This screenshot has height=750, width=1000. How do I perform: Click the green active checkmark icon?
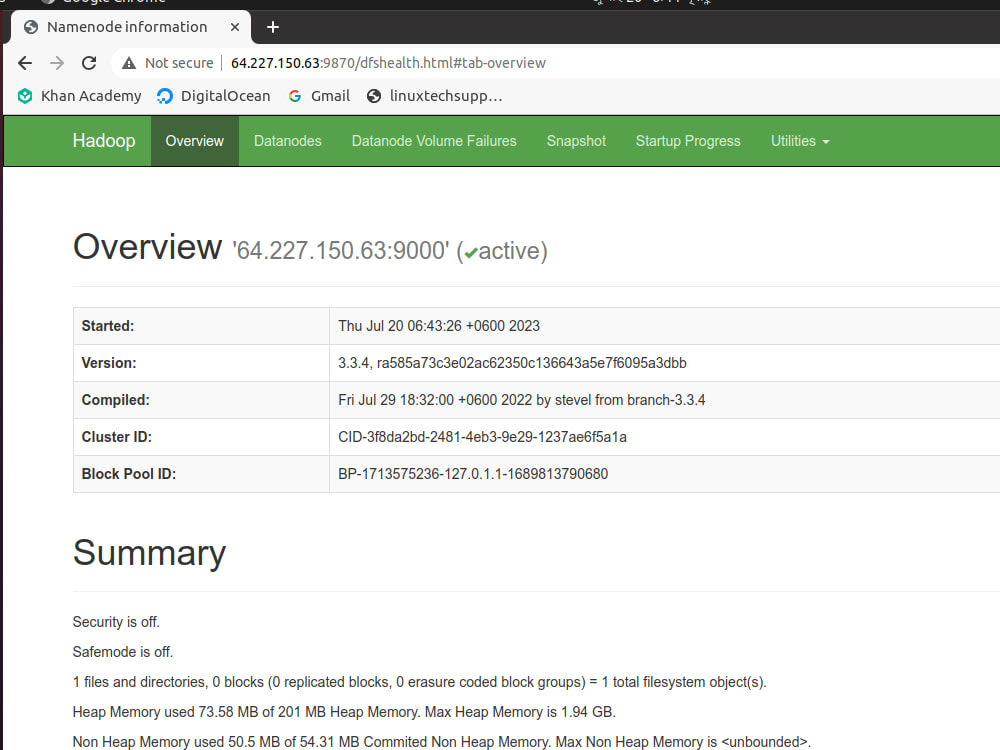(471, 253)
